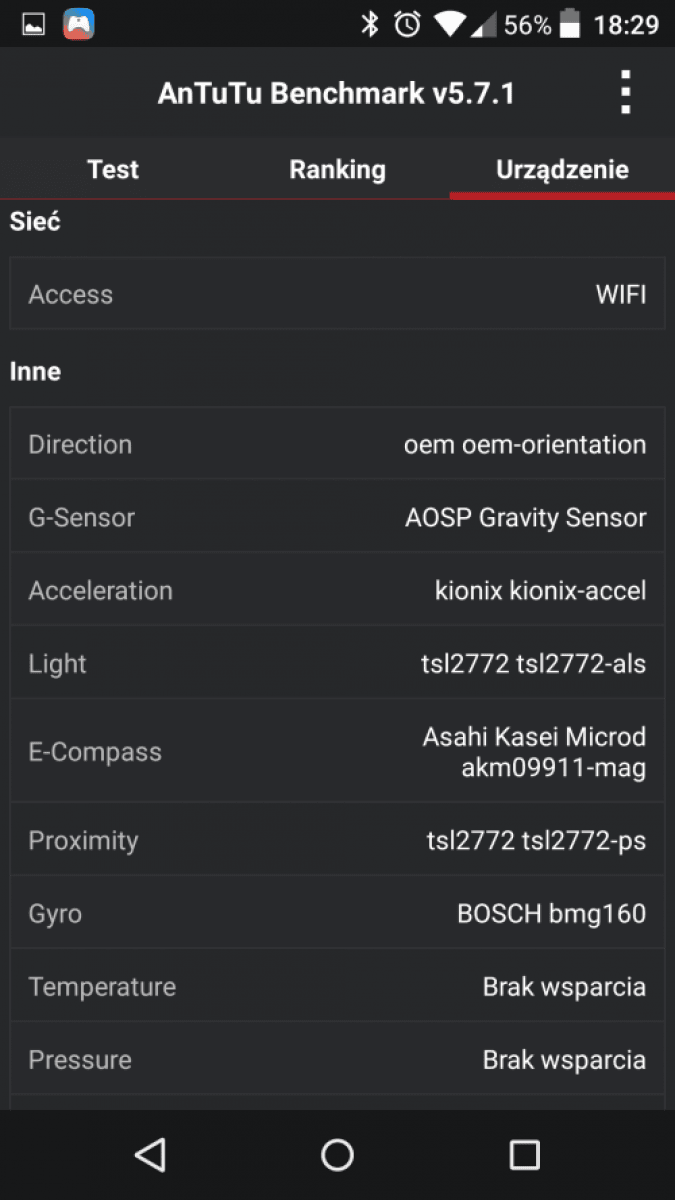Open the three-dot overflow menu

pyautogui.click(x=625, y=93)
